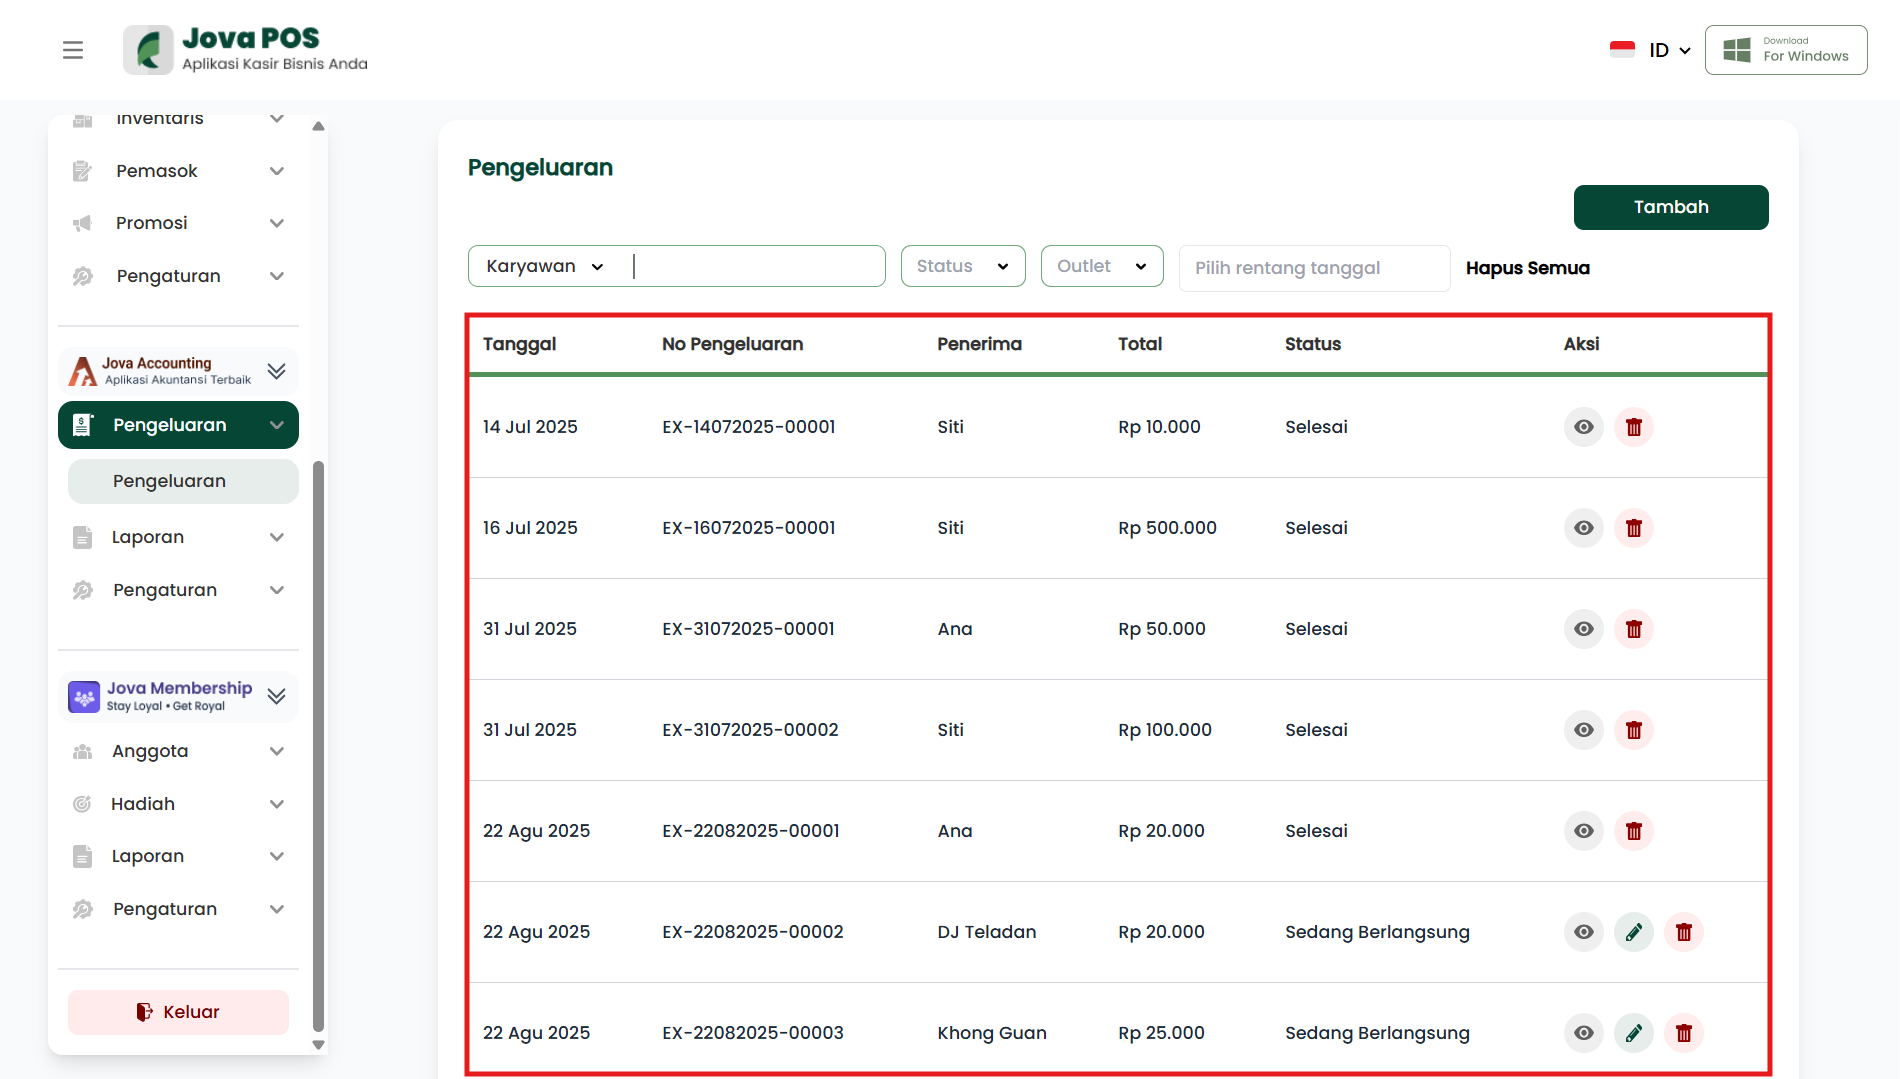Viewport: 1900px width, 1079px height.
Task: View details of expense EX-31072025-00001
Action: pyautogui.click(x=1583, y=629)
